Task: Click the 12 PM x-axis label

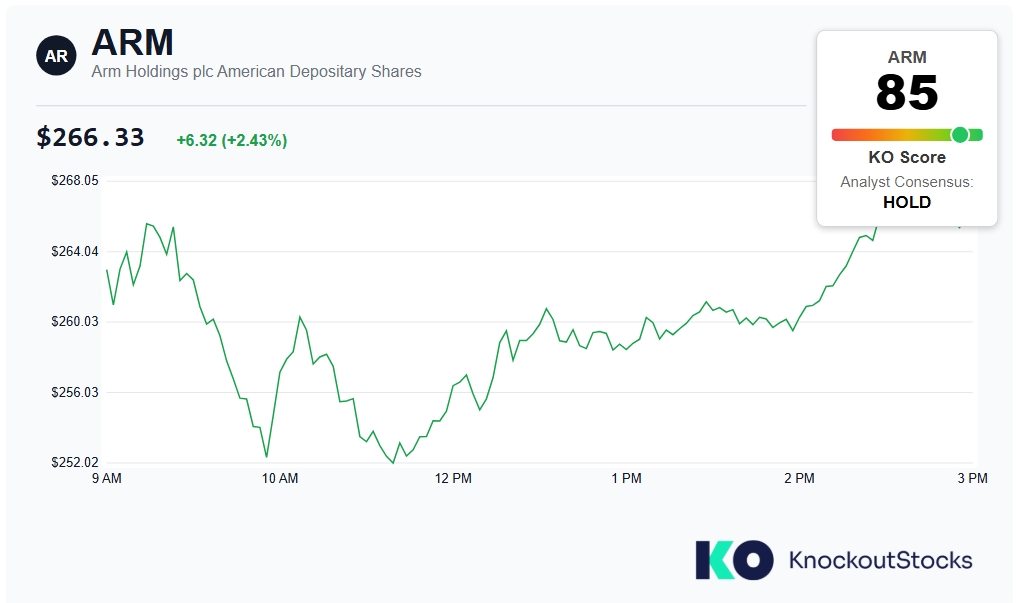Action: click(453, 479)
